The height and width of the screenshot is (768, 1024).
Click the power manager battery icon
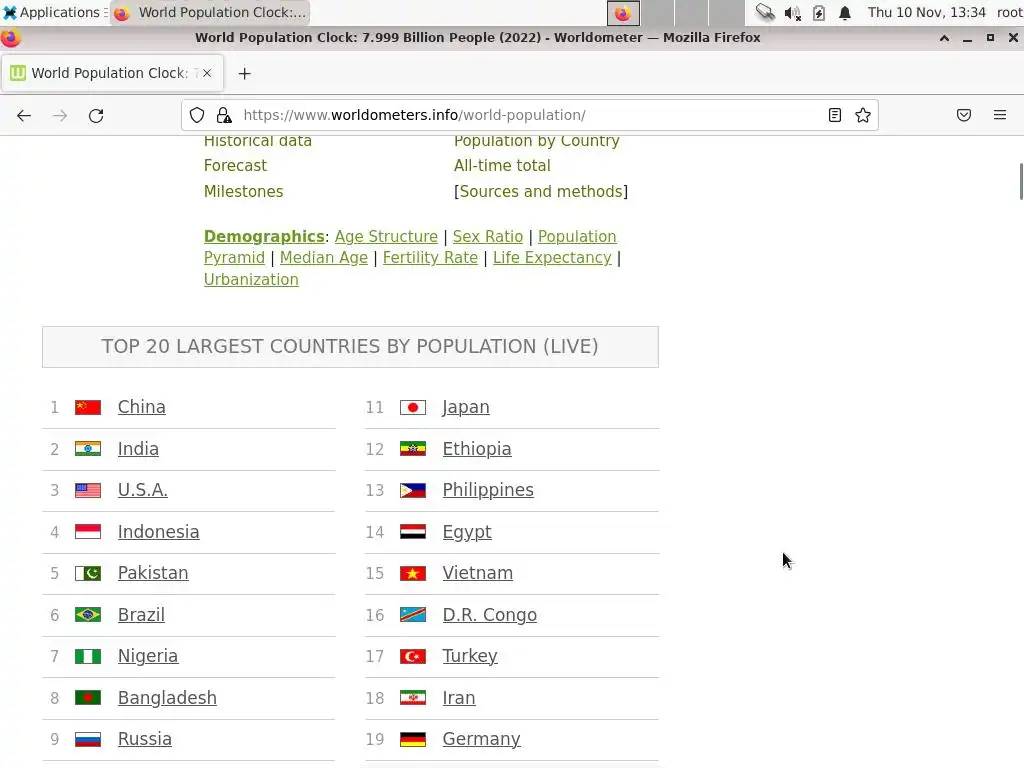click(819, 13)
